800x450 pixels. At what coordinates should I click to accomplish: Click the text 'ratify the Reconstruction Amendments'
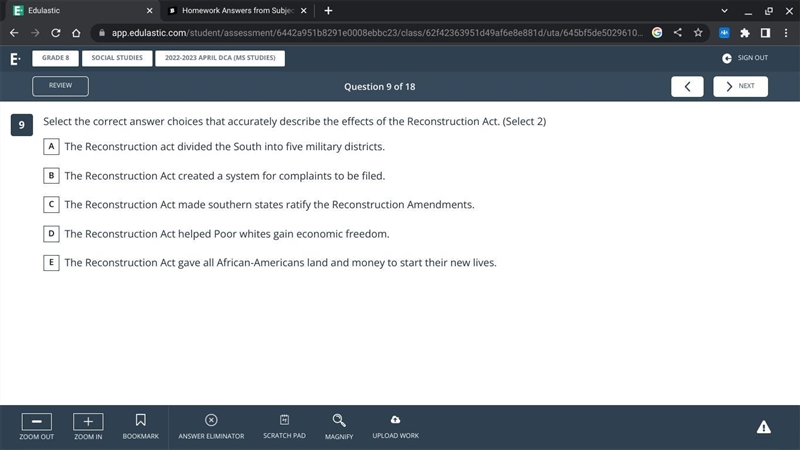coord(380,205)
